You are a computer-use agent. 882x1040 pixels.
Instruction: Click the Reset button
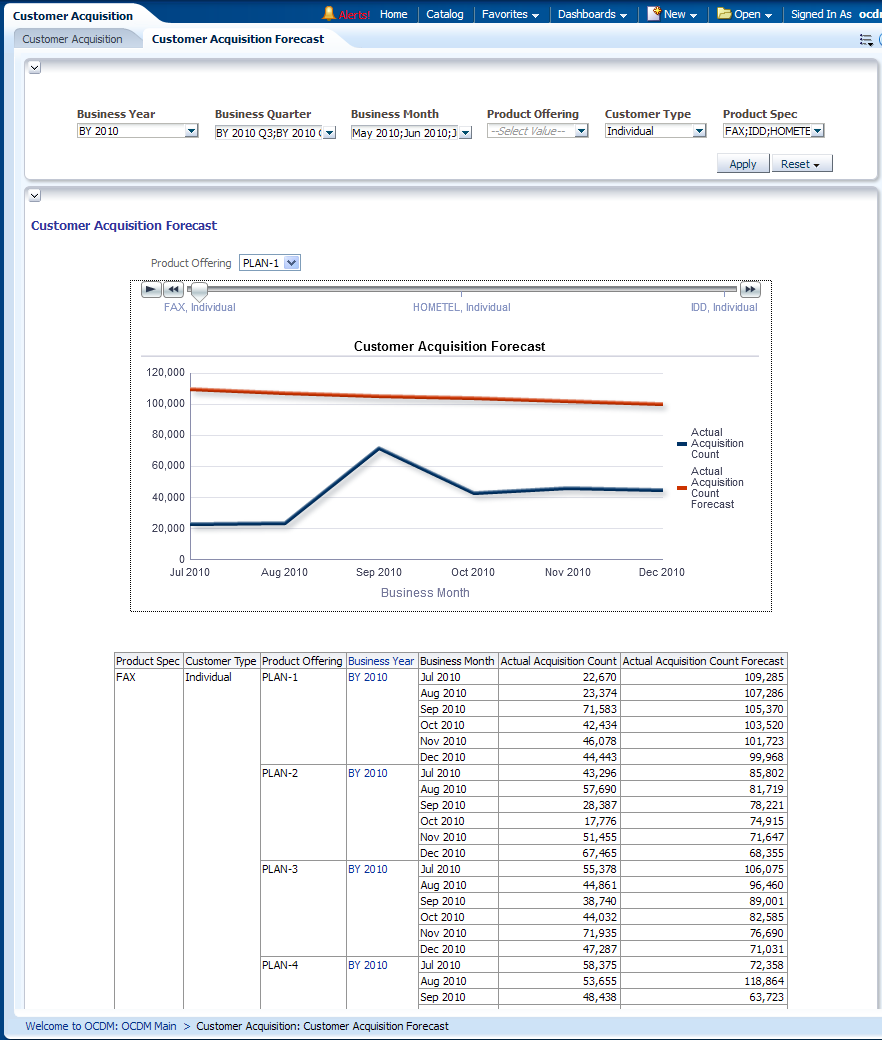pyautogui.click(x=801, y=164)
